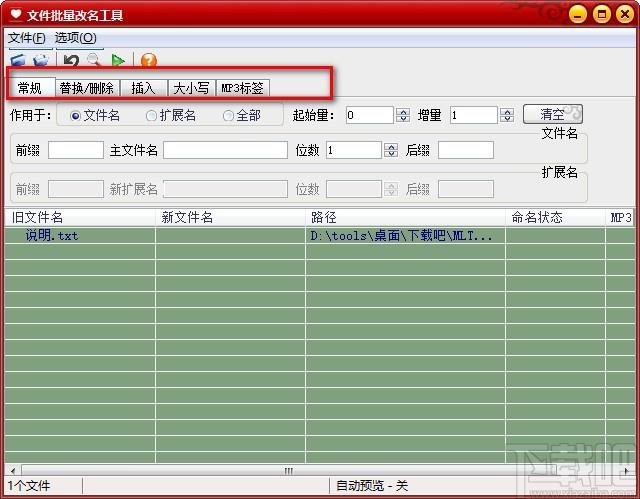Click the magnifier preview toolbar icon

click(94, 62)
